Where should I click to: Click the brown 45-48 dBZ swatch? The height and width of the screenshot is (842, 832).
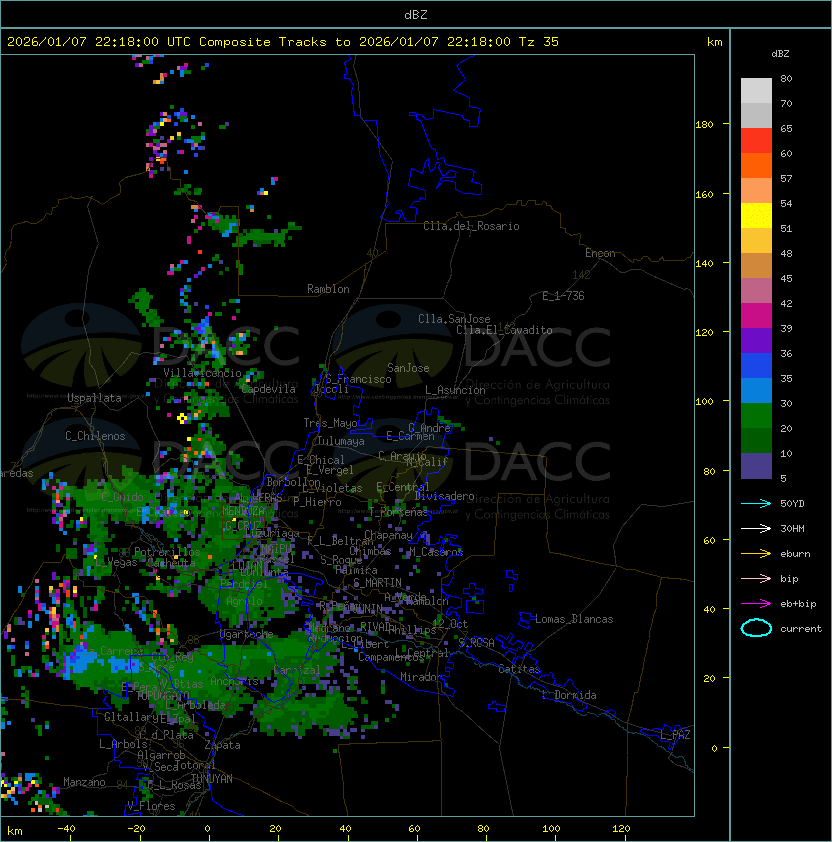tap(756, 265)
